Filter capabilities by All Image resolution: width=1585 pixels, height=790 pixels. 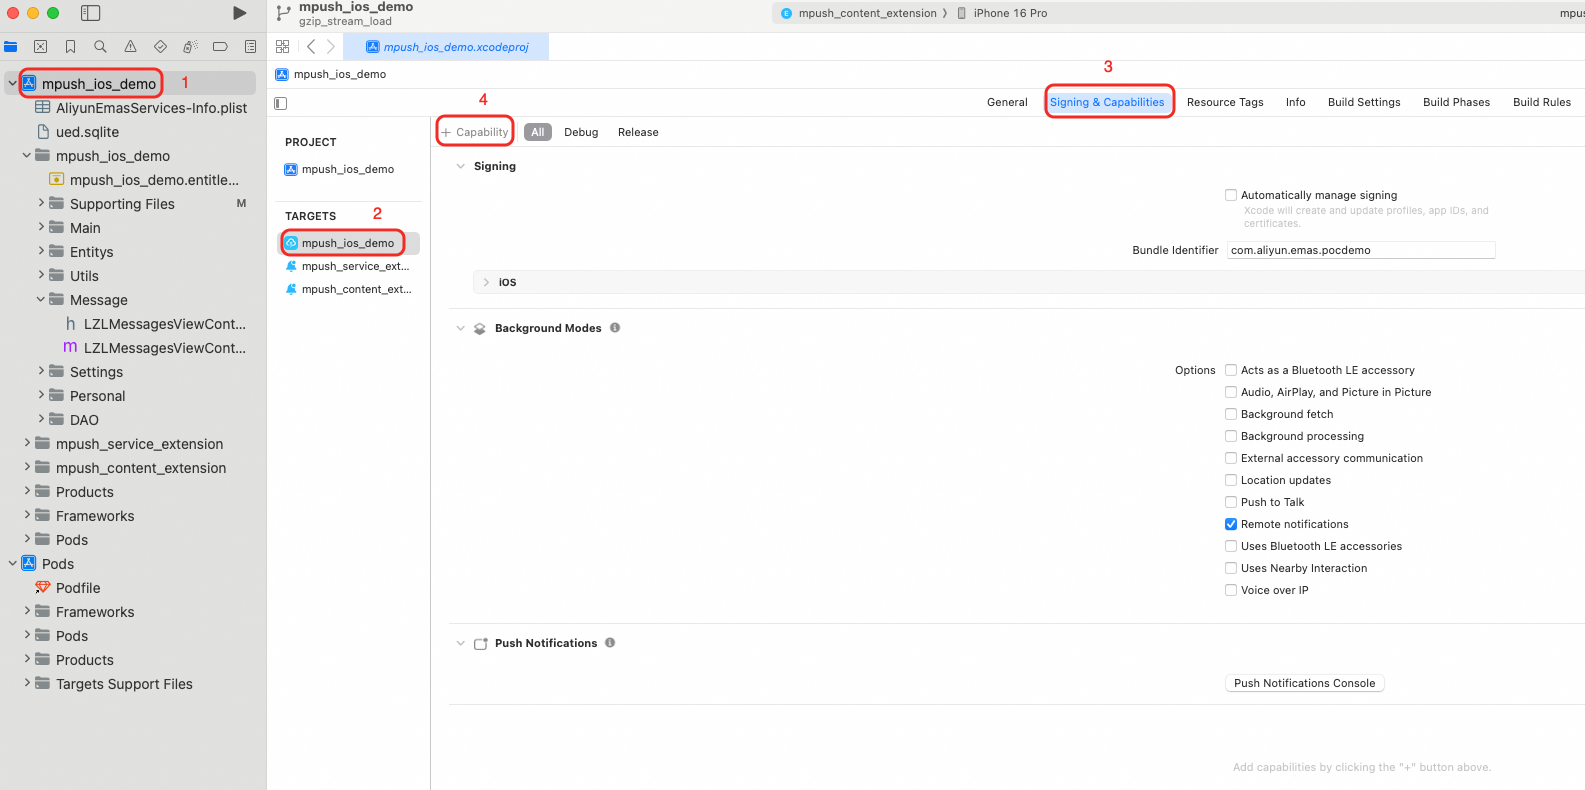[x=538, y=132]
